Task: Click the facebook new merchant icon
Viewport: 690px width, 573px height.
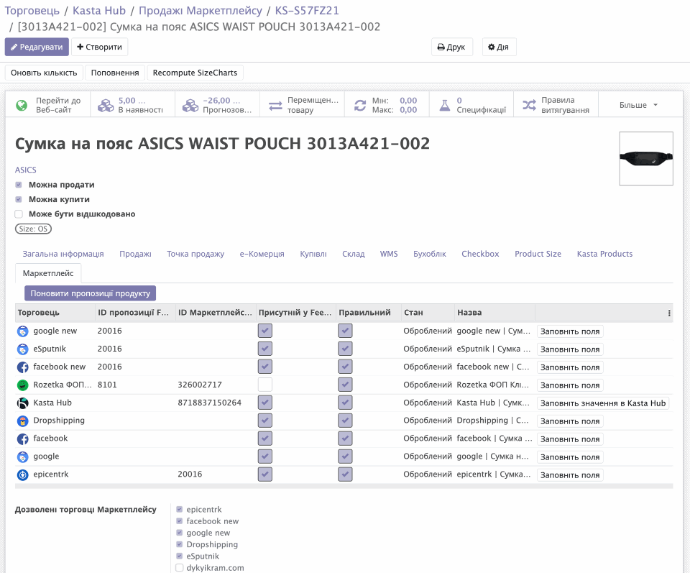Action: click(x=22, y=367)
